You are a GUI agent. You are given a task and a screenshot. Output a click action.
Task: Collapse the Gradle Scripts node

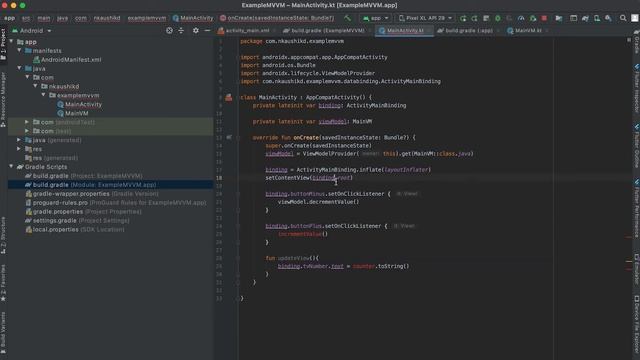coord(11,167)
